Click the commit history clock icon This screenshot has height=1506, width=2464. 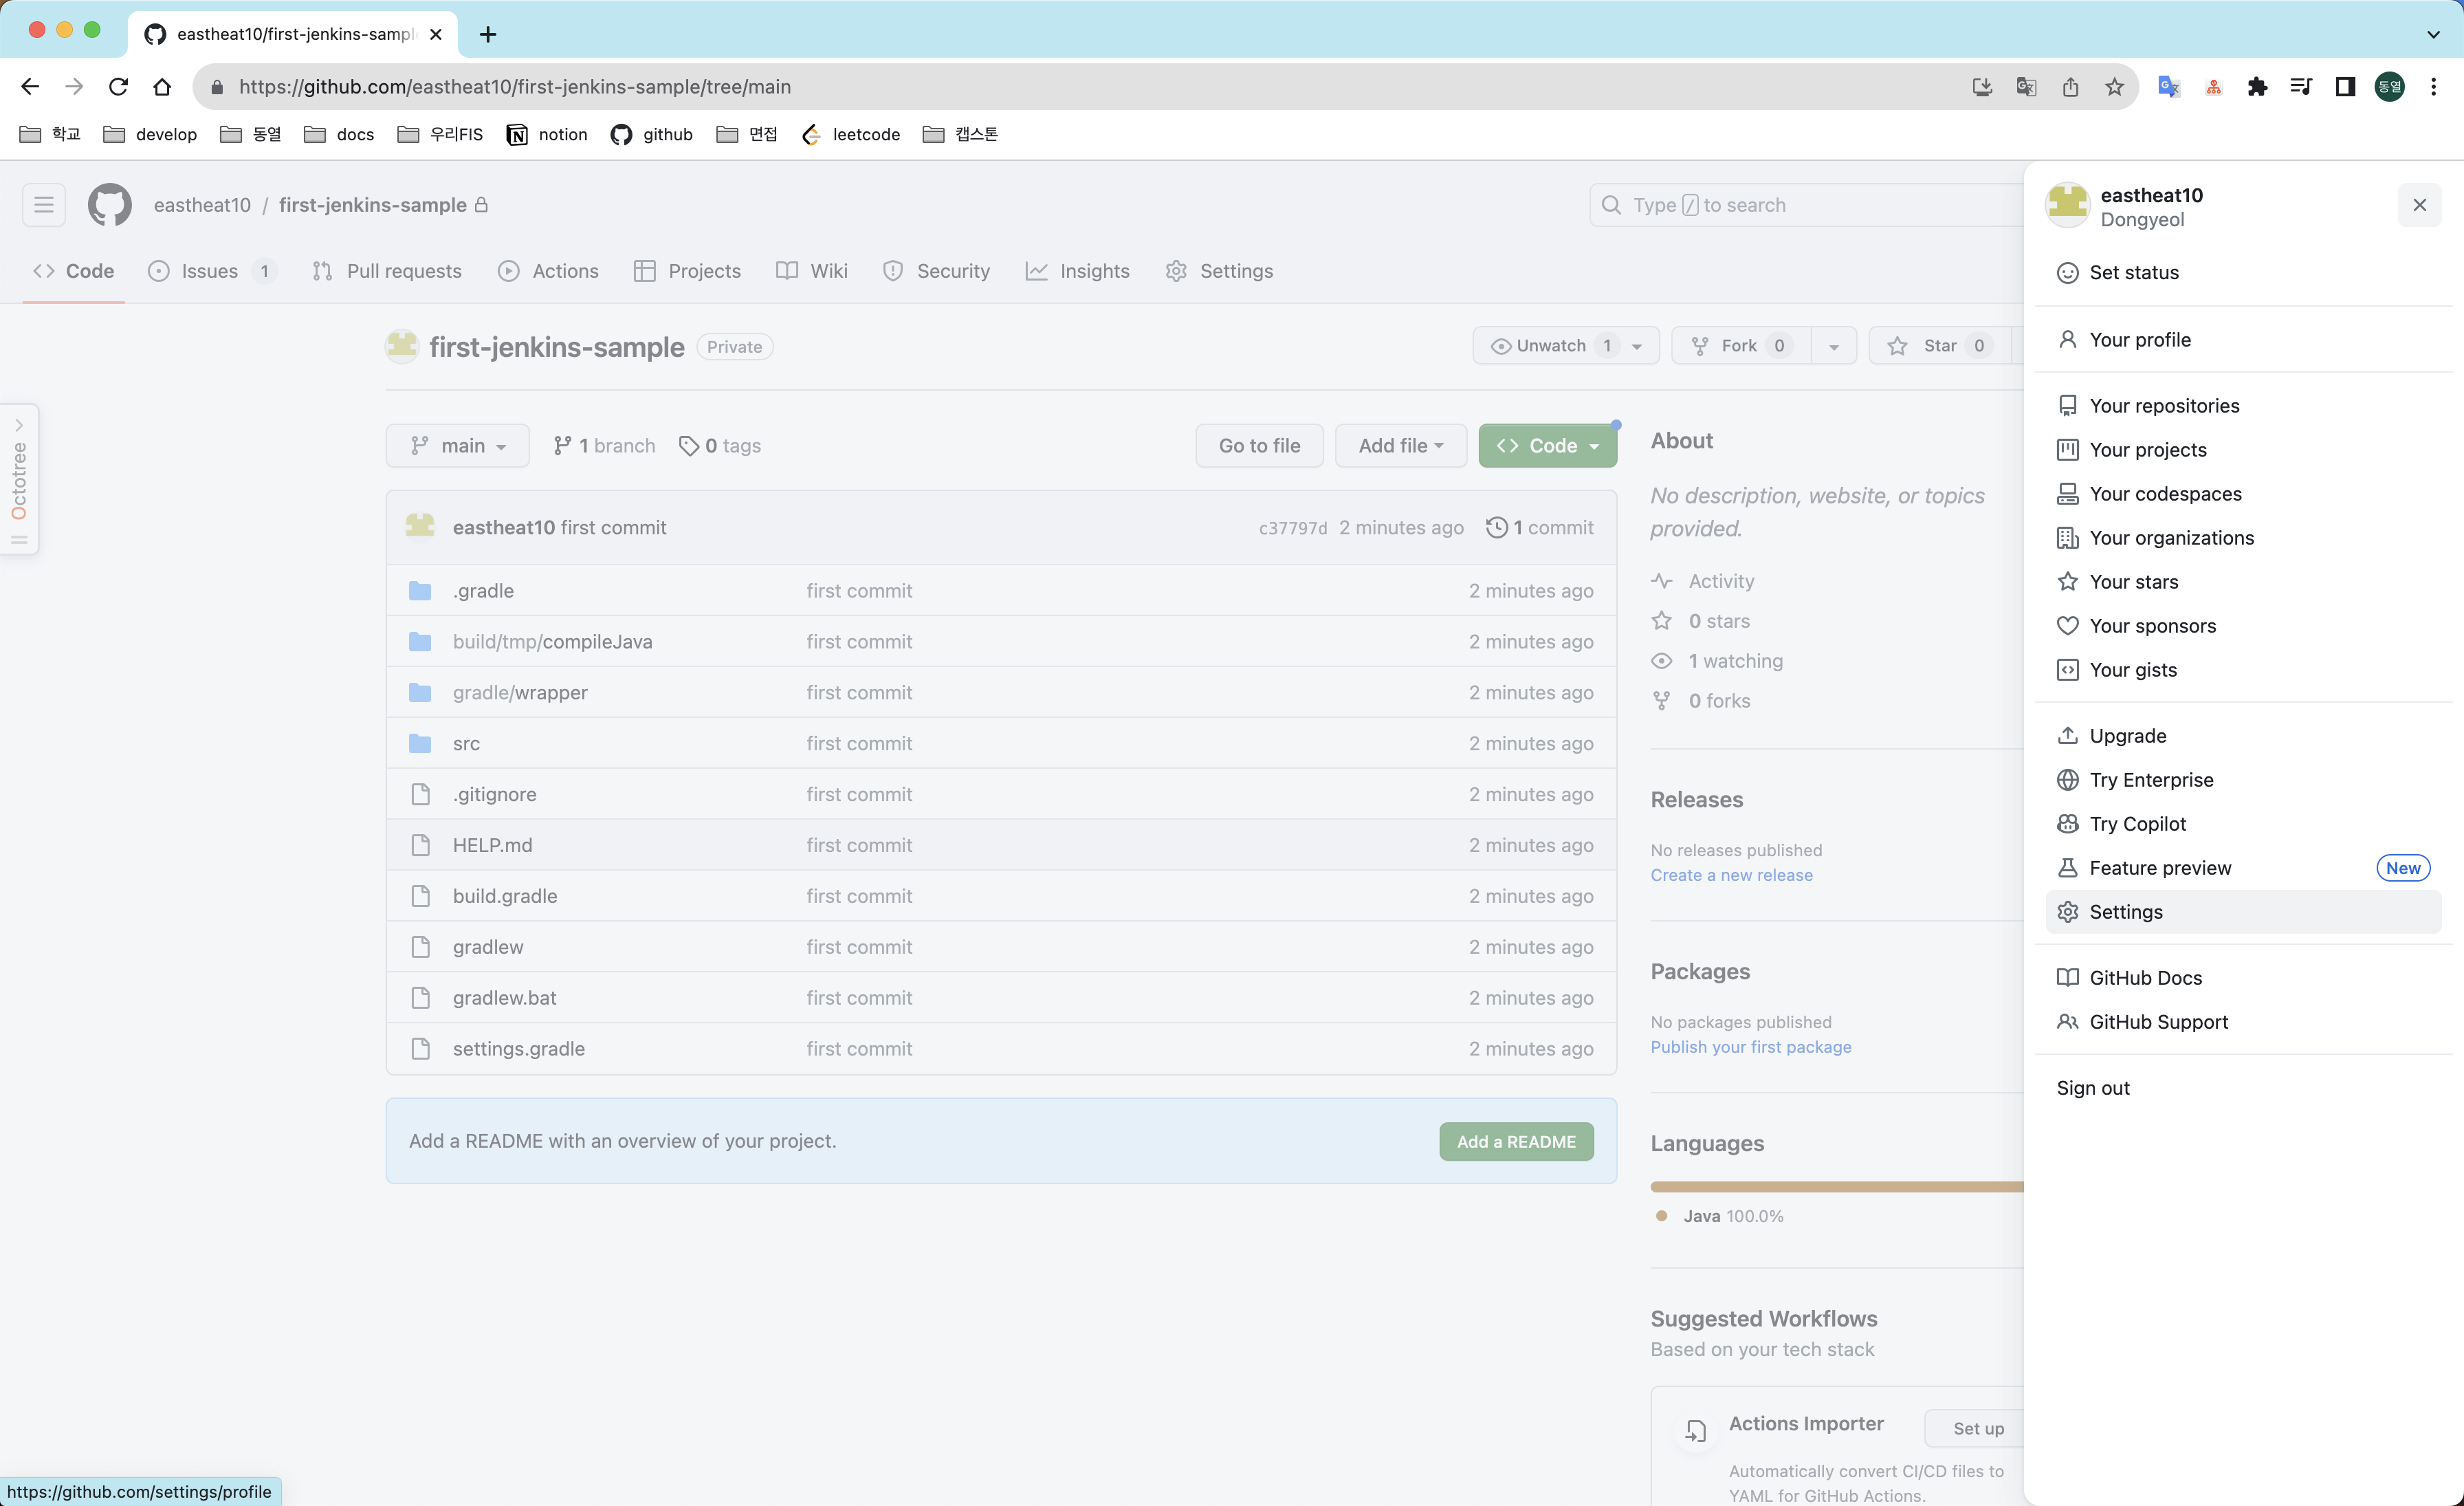tap(1496, 527)
